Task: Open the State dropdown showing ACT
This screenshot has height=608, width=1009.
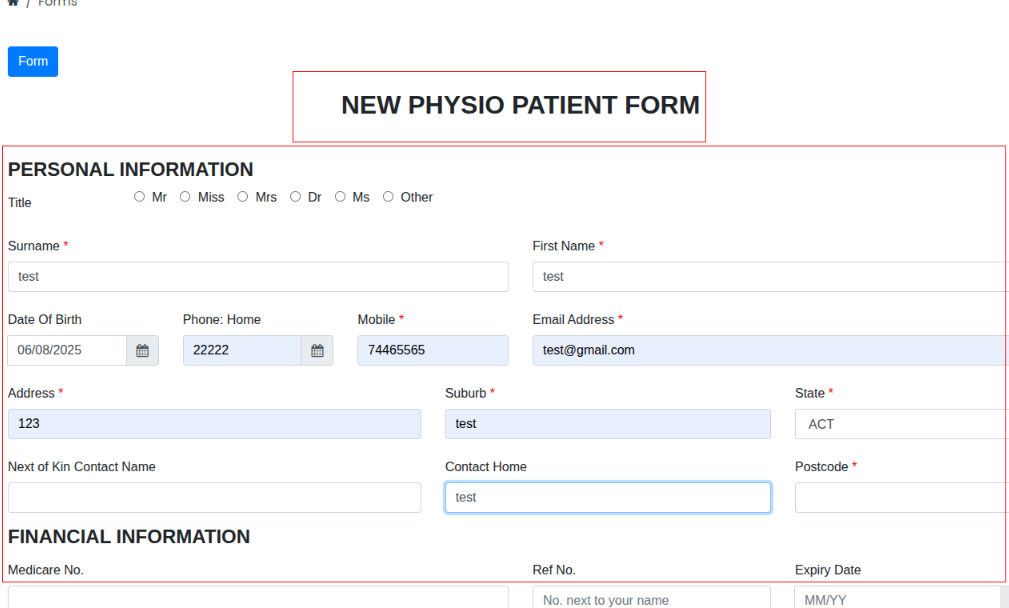Action: tap(900, 424)
